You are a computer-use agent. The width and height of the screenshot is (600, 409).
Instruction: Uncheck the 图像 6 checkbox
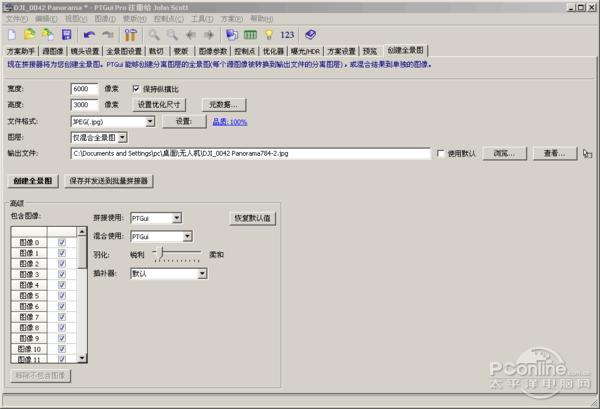coord(62,306)
